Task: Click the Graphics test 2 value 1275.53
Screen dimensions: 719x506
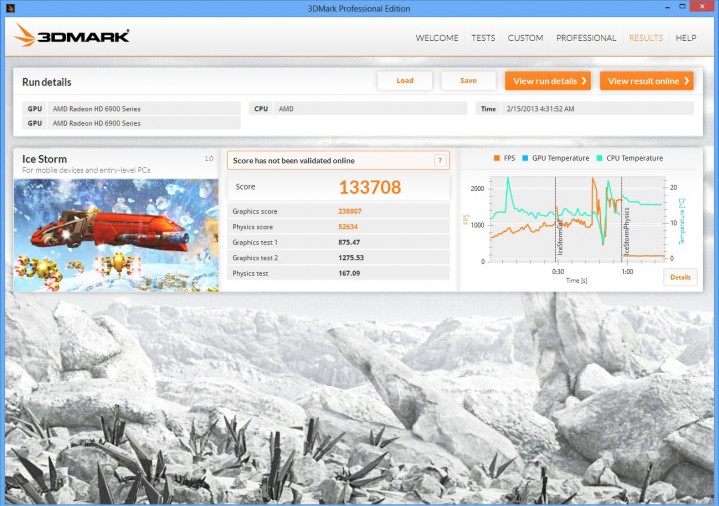Action: click(351, 258)
